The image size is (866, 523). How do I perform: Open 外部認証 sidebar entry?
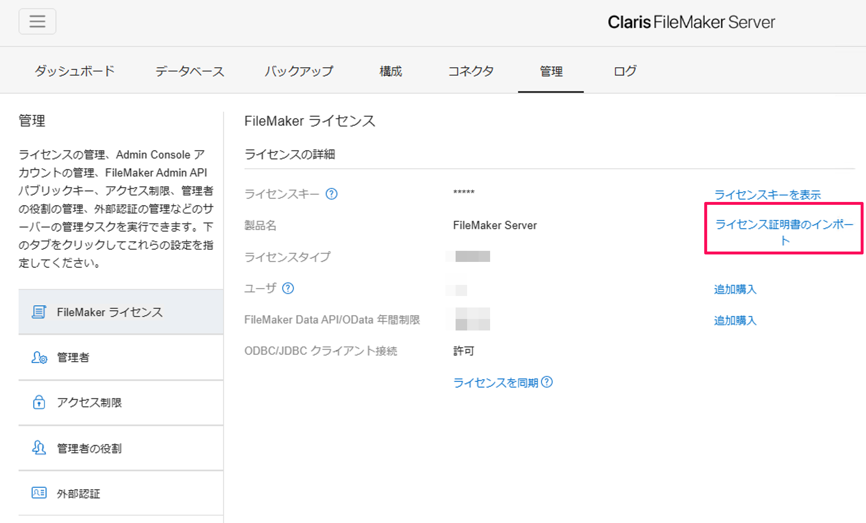pos(121,493)
